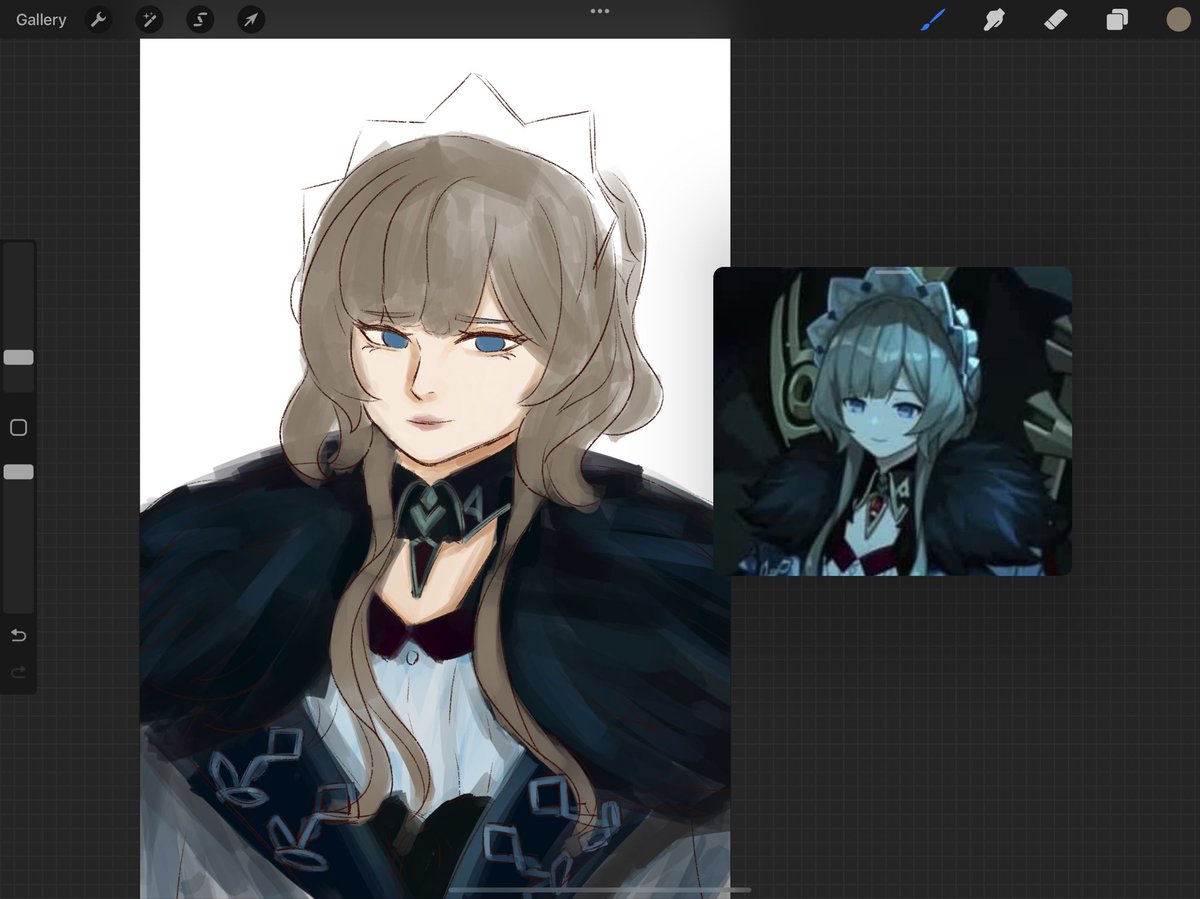Select the Brush tool

click(932, 19)
